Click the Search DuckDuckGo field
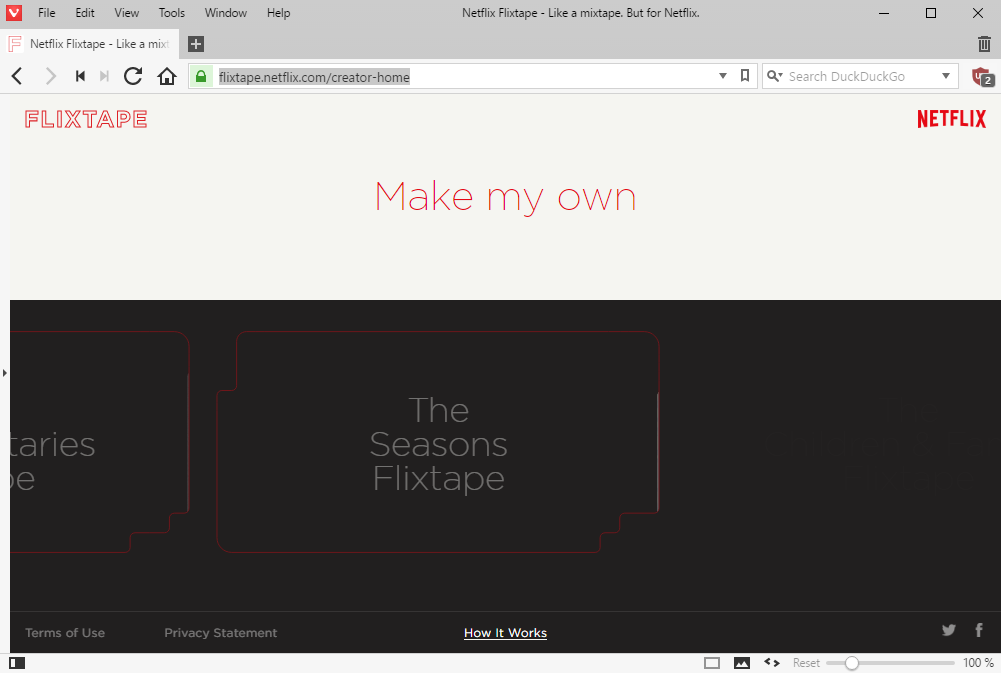 (859, 77)
